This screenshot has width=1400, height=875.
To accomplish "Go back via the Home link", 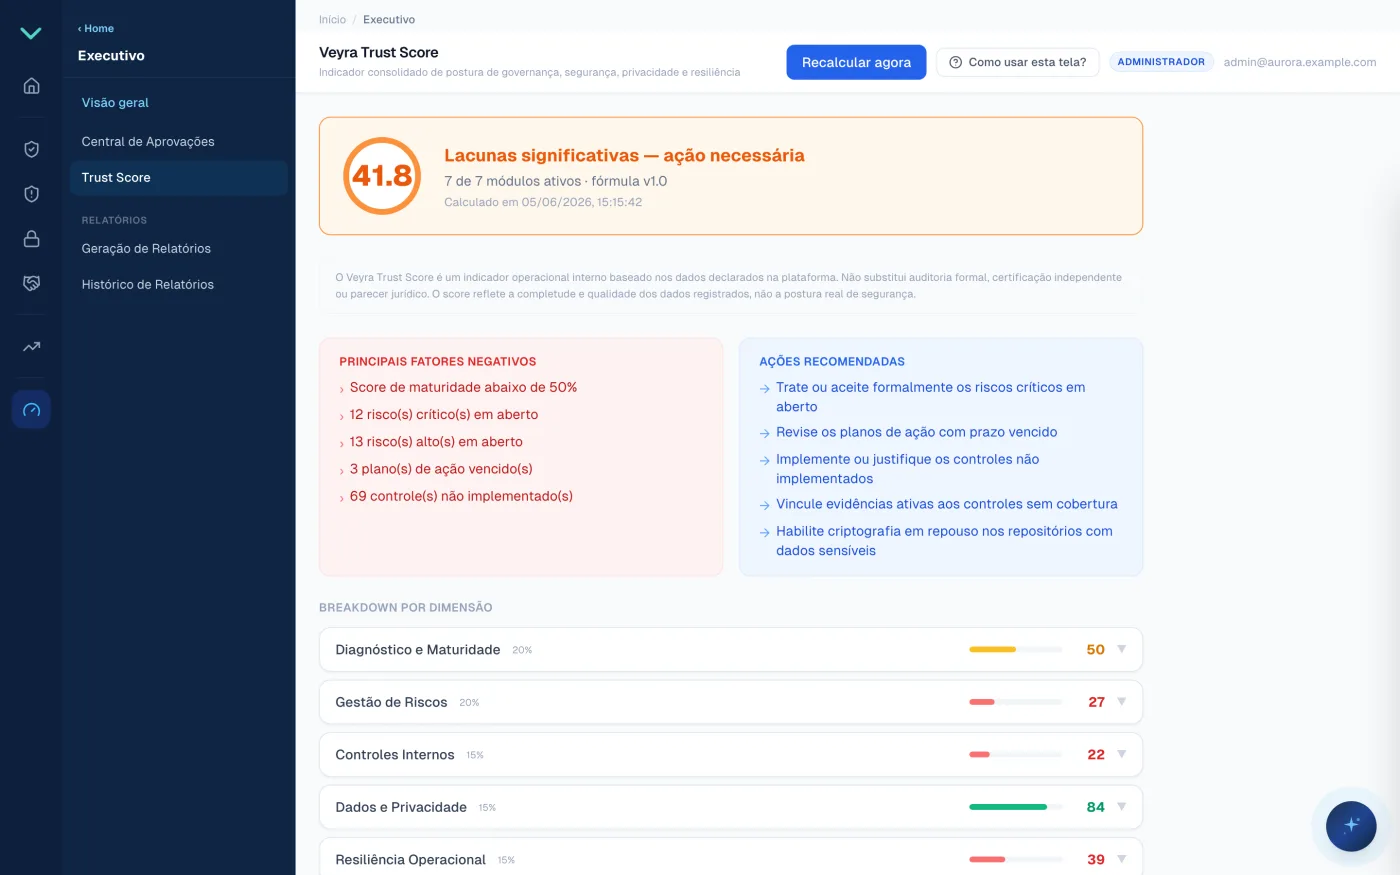I will pos(96,29).
